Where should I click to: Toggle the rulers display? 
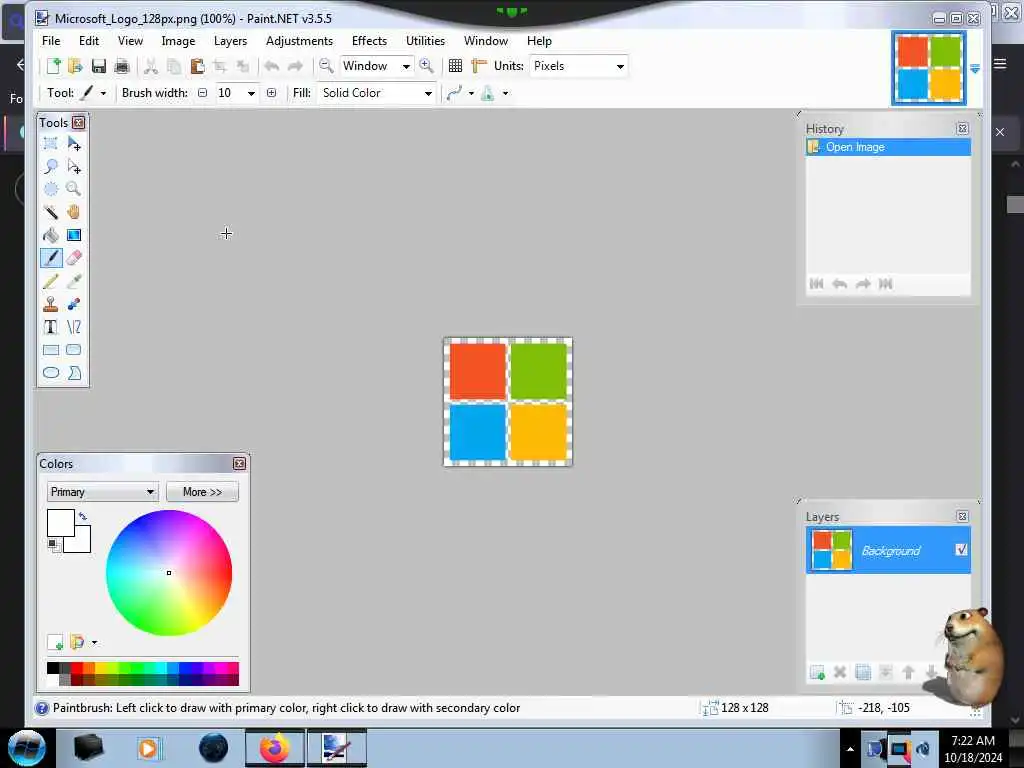coord(479,66)
